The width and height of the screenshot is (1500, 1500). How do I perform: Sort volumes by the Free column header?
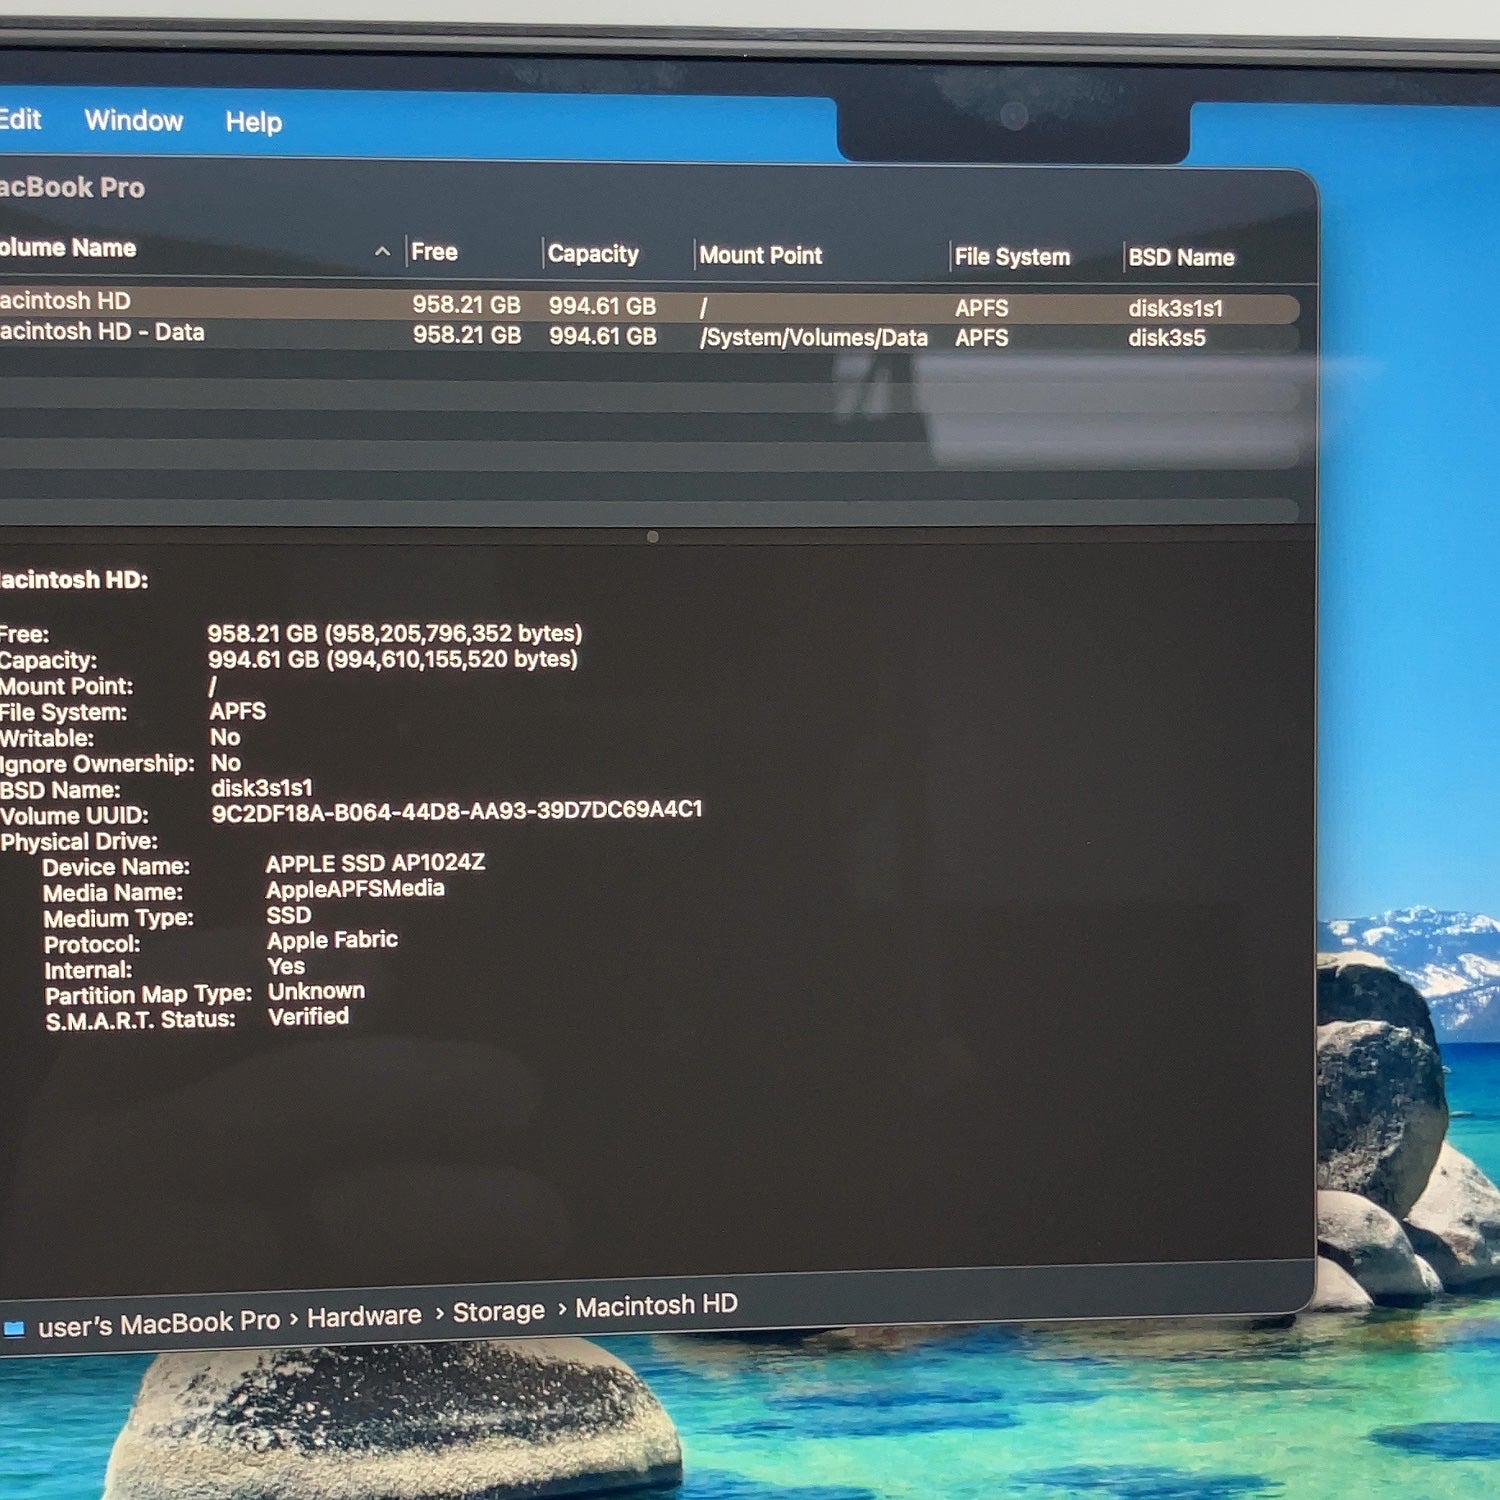[x=434, y=252]
